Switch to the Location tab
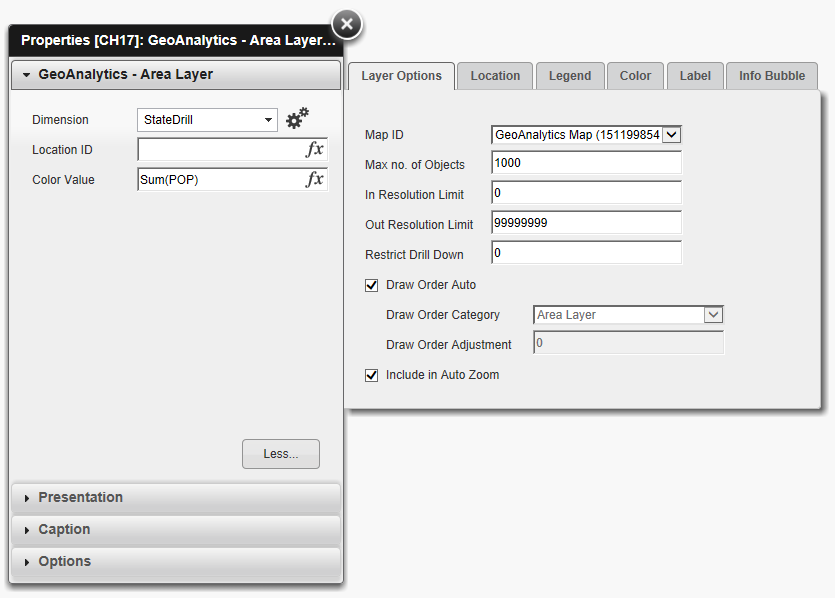835x598 pixels. pos(494,75)
